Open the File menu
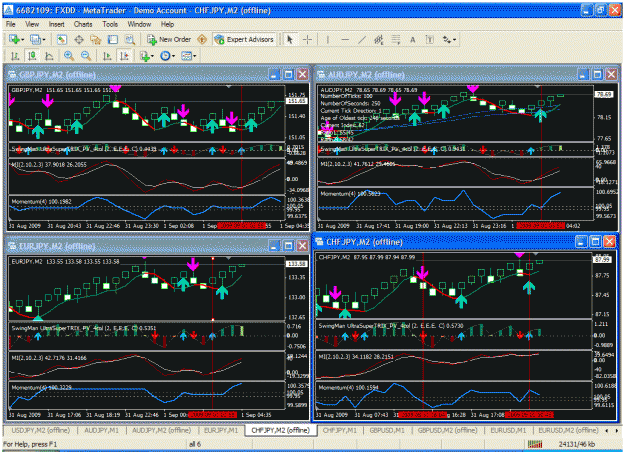Screen dimensions: 625x452 coord(11,24)
